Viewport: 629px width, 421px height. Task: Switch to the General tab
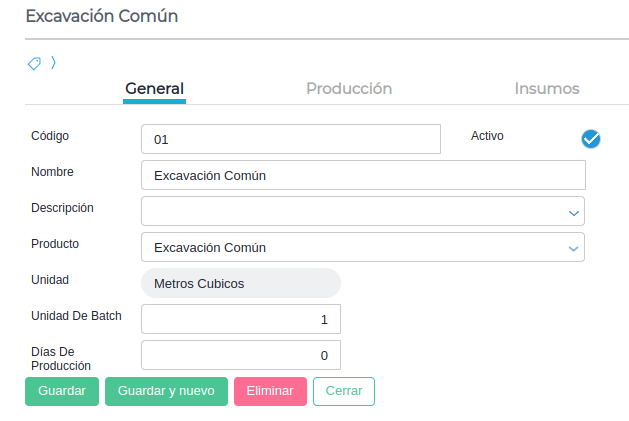point(154,88)
